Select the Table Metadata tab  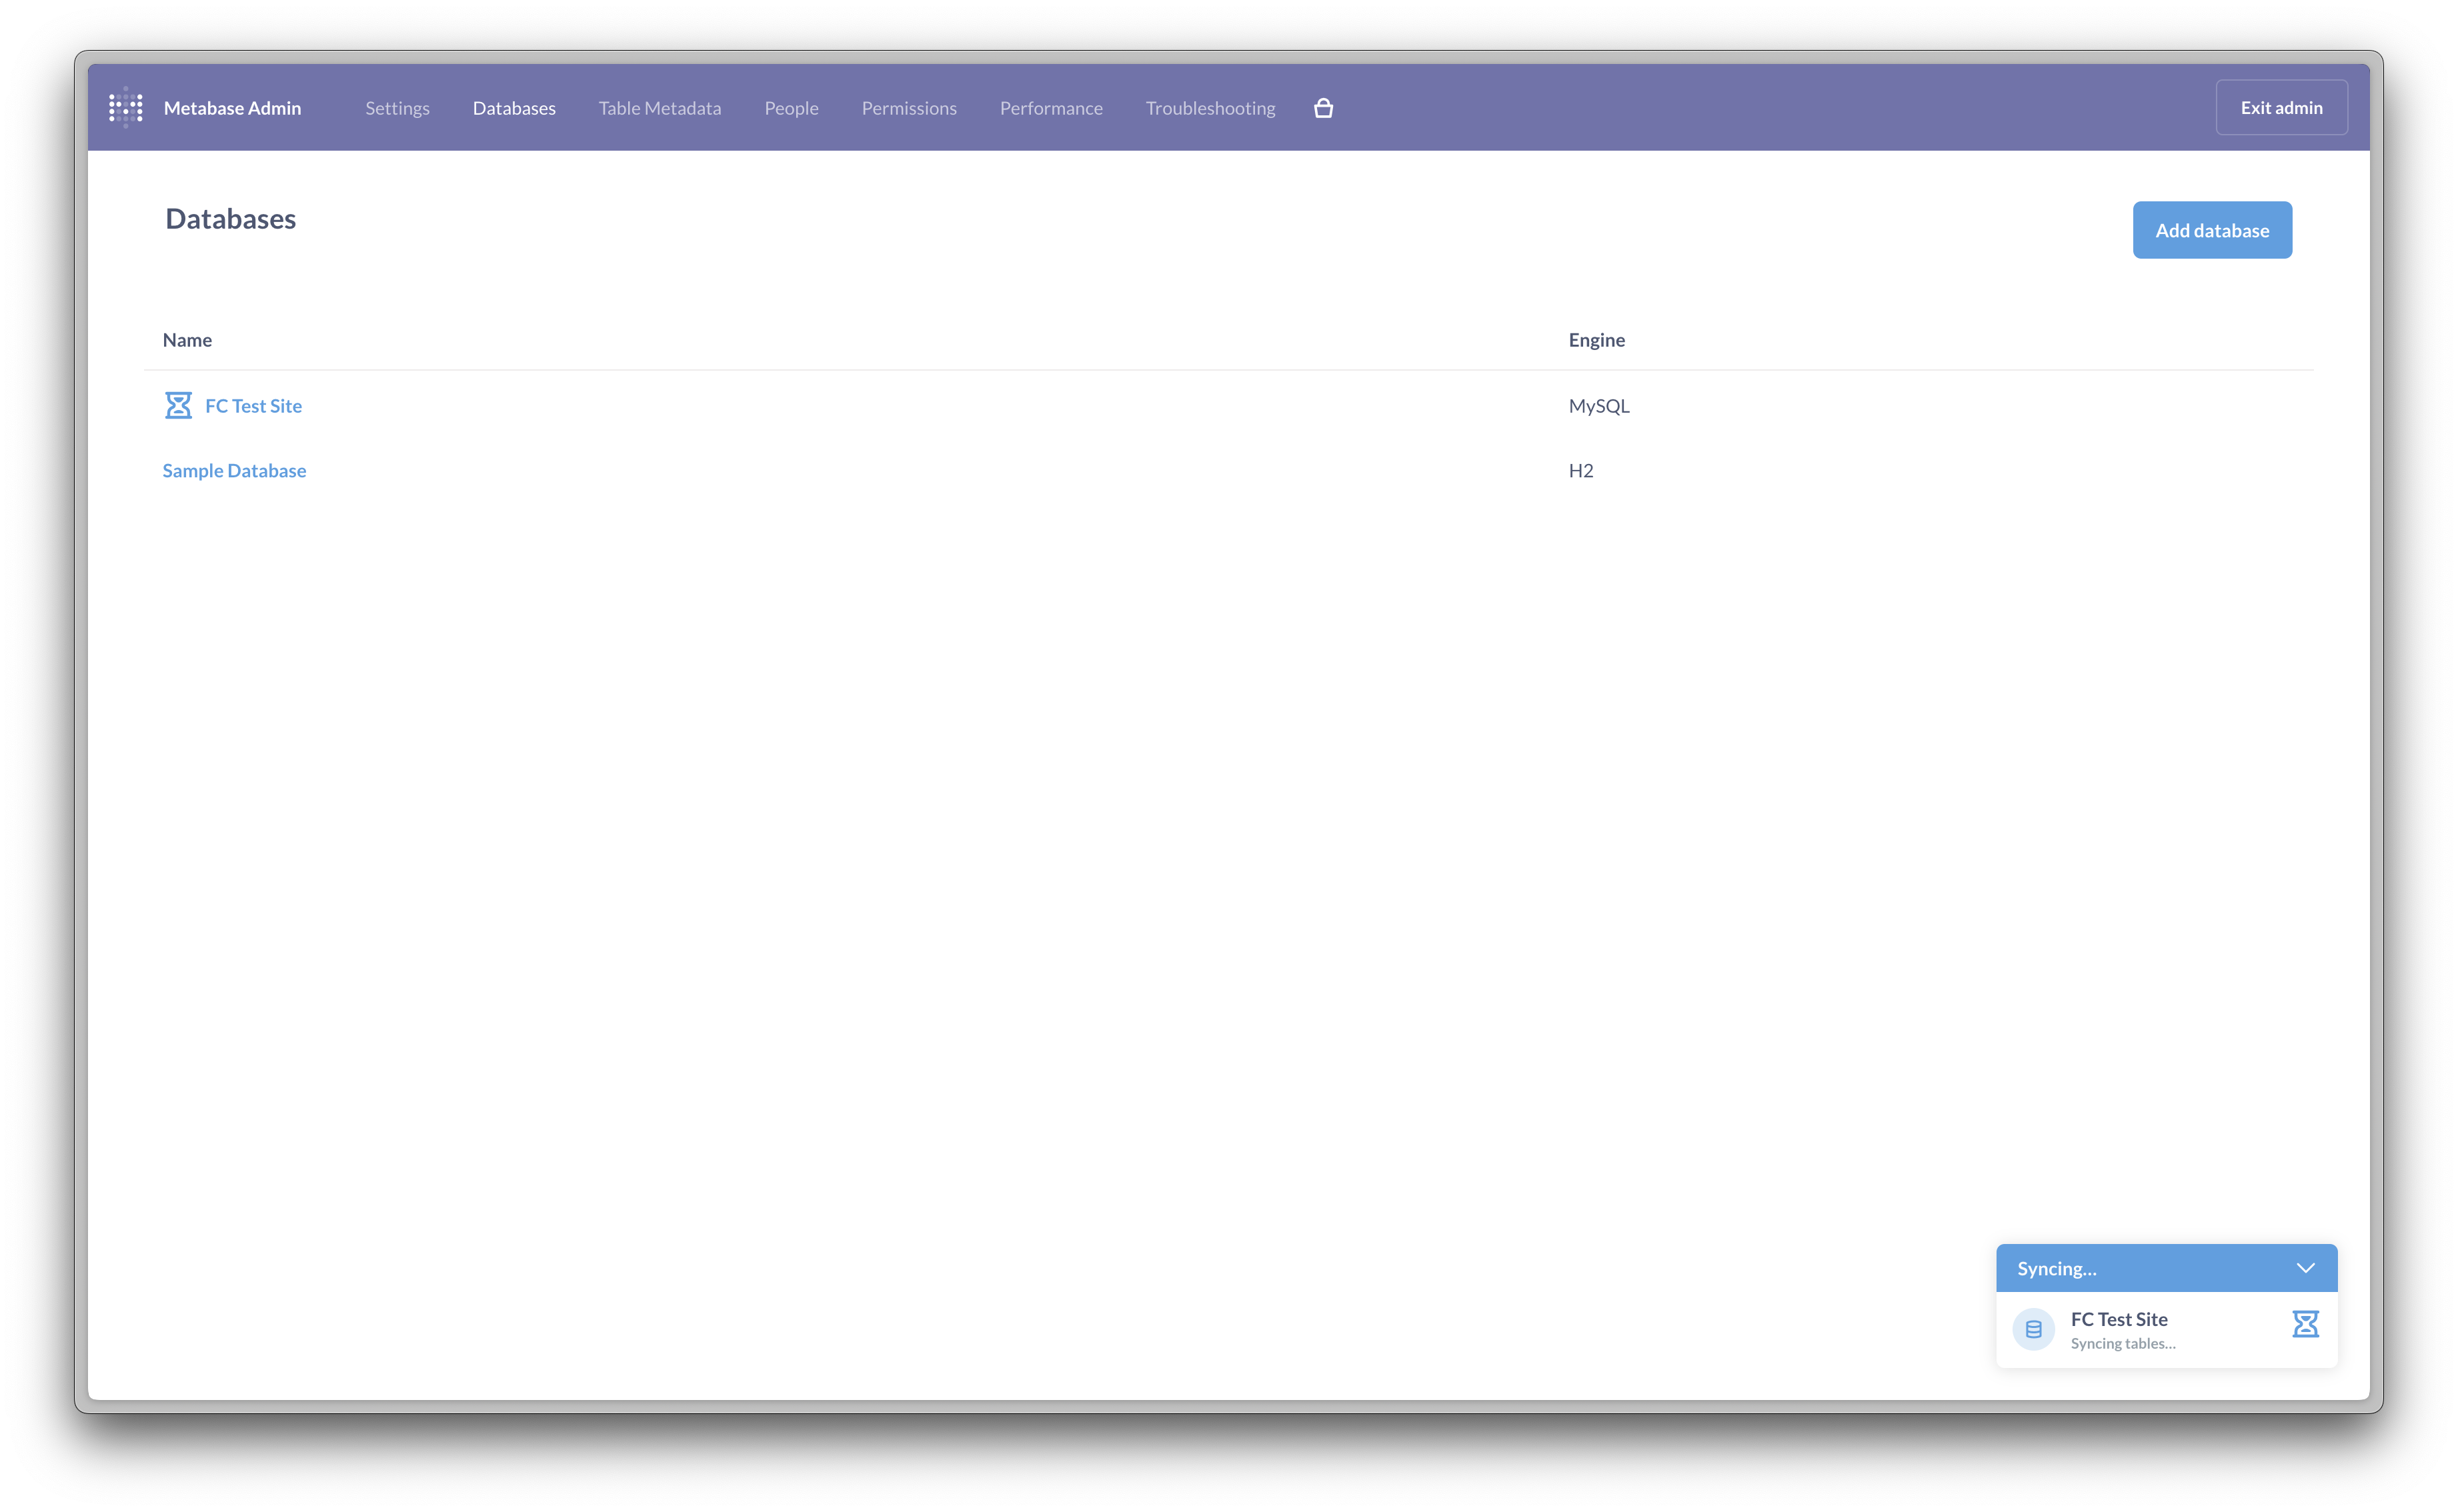click(660, 107)
